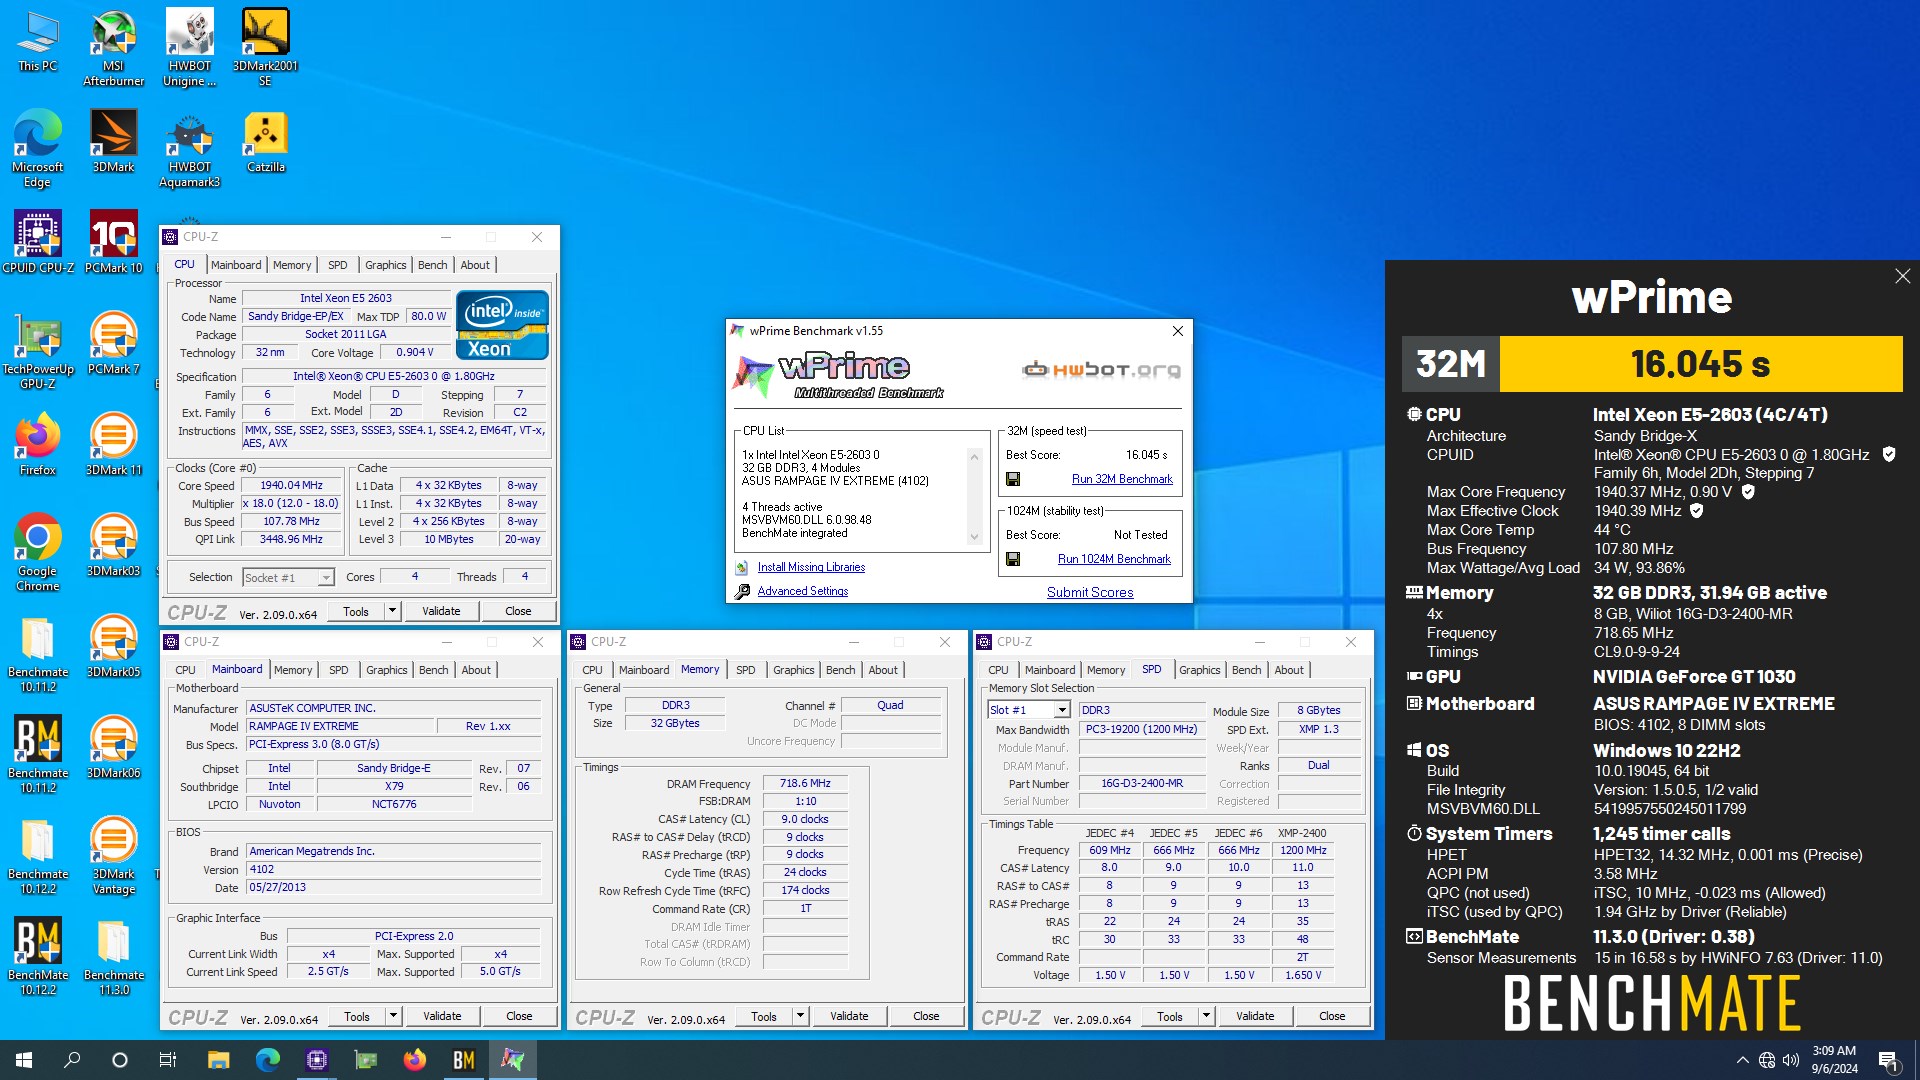The image size is (1920, 1080).
Task: Click Submit Scores link in wPrime
Action: click(x=1090, y=592)
